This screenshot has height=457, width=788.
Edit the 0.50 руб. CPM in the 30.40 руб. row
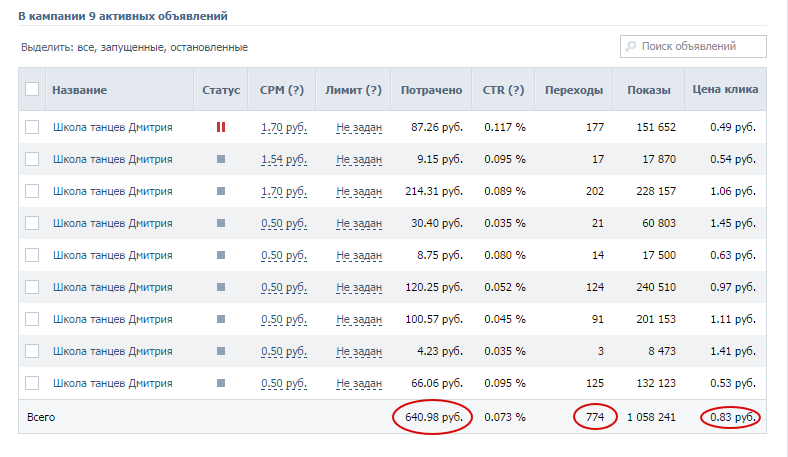(x=284, y=224)
